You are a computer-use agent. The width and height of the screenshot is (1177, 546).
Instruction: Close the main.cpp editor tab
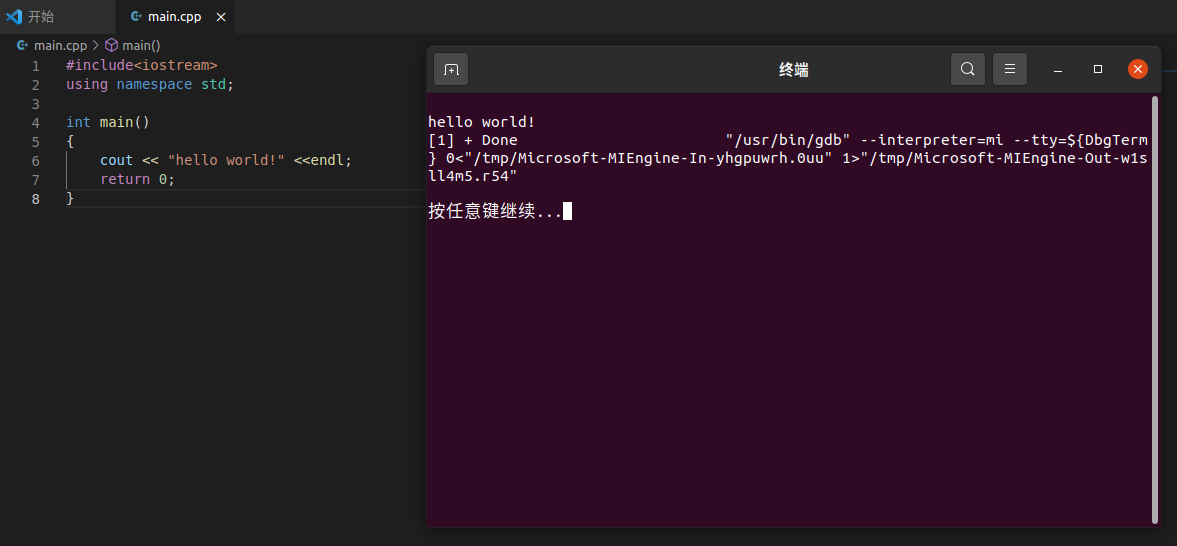point(221,17)
